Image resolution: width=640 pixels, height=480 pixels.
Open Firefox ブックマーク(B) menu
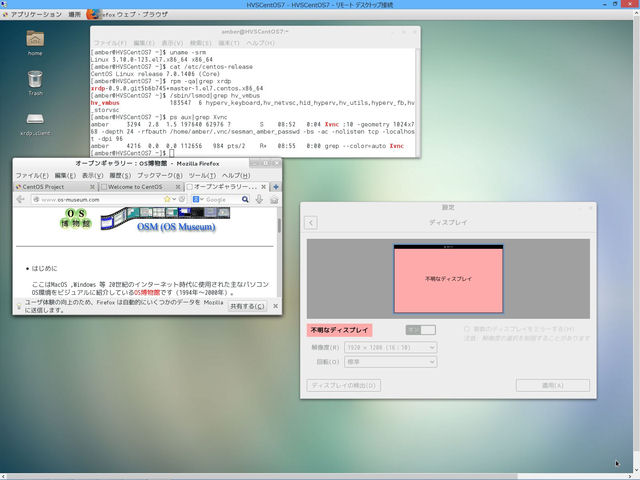point(160,175)
